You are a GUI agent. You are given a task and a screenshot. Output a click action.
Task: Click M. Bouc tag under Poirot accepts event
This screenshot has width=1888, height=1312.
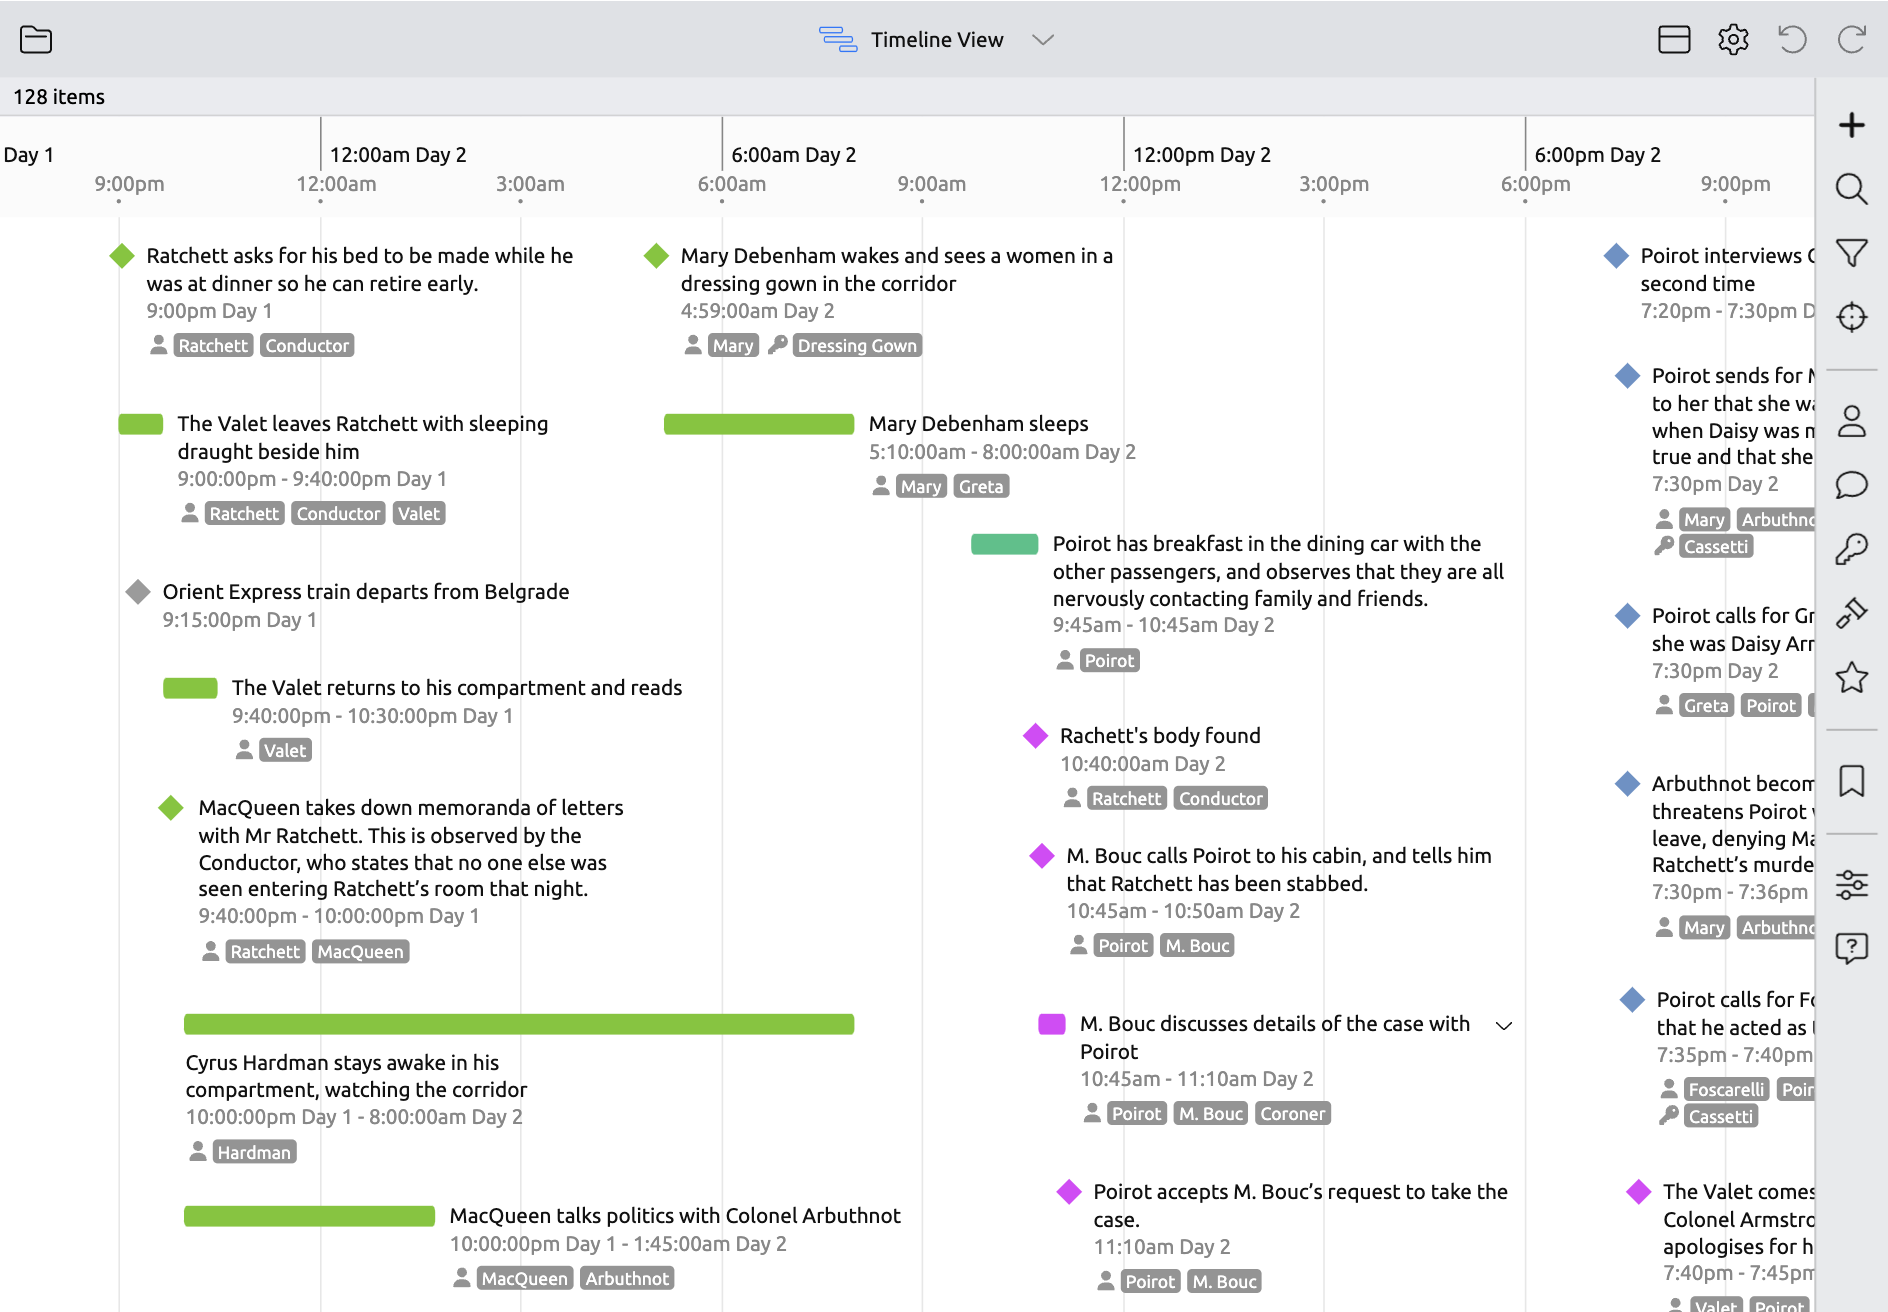(1224, 1282)
